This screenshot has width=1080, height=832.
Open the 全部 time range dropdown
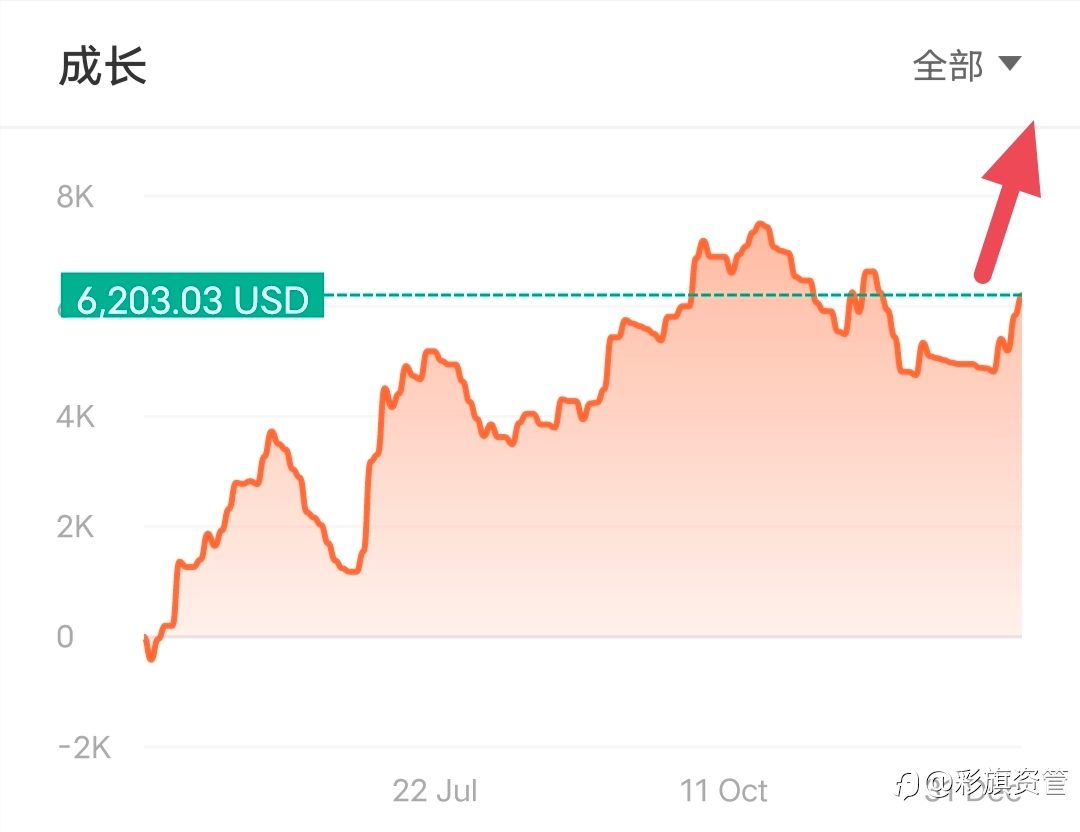(x=966, y=66)
